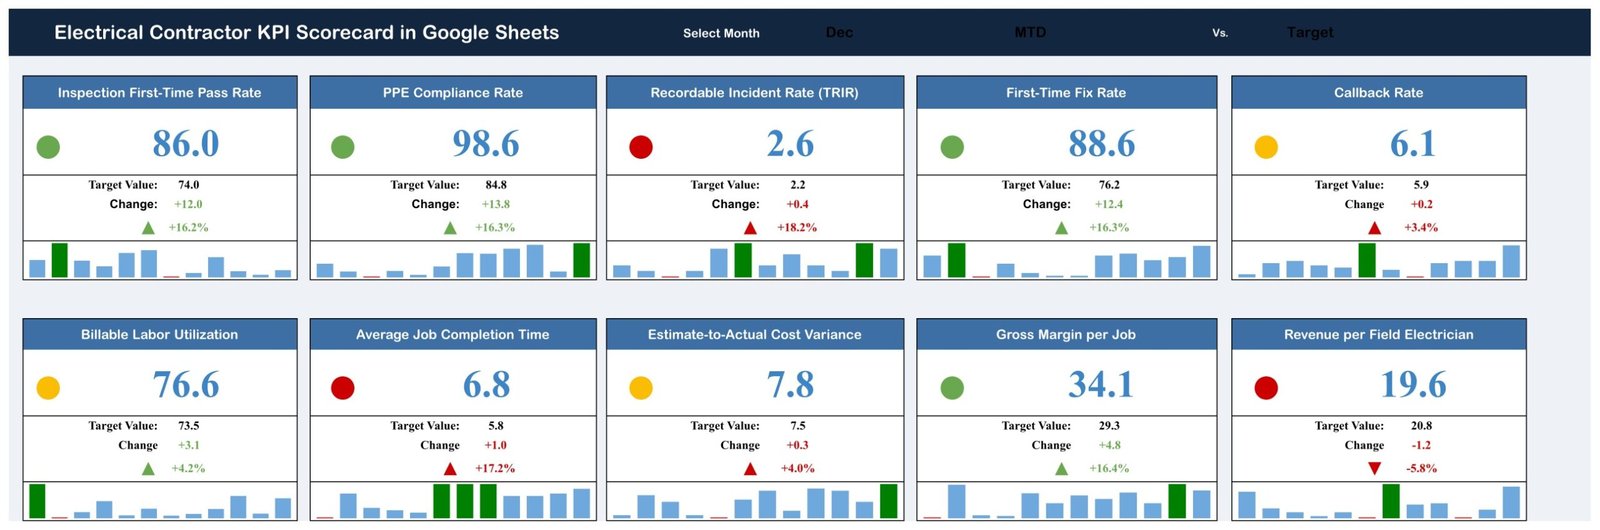Click the red down triangle beside -5.8%

pos(1374,469)
